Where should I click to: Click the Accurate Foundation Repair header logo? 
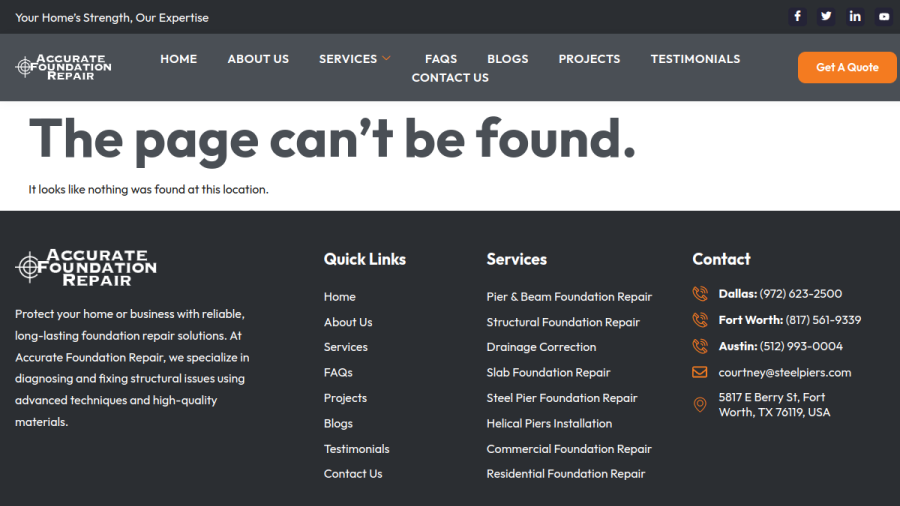pyautogui.click(x=63, y=67)
